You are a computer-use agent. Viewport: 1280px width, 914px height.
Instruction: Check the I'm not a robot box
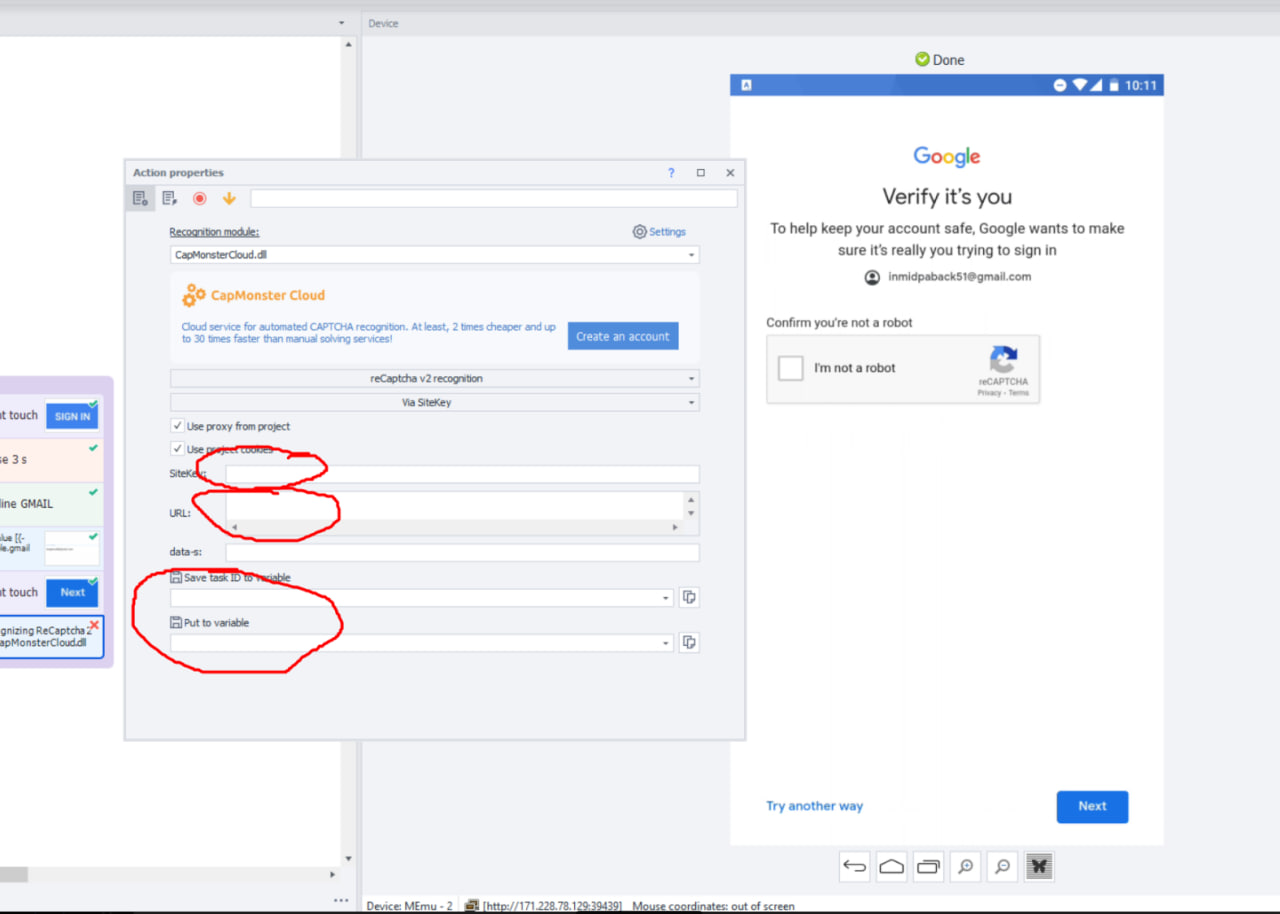[791, 368]
